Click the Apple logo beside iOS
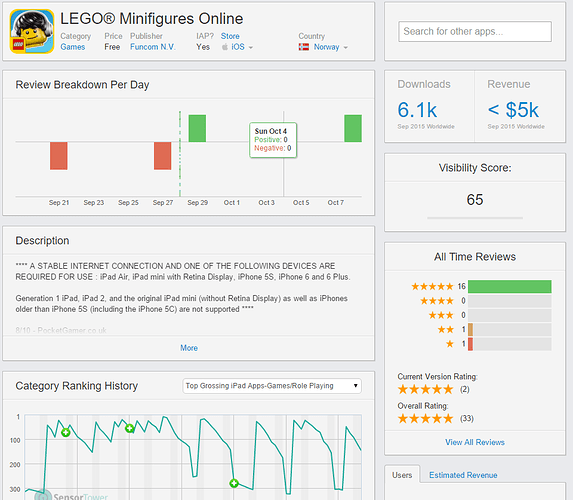This screenshot has width=573, height=500. click(x=225, y=47)
